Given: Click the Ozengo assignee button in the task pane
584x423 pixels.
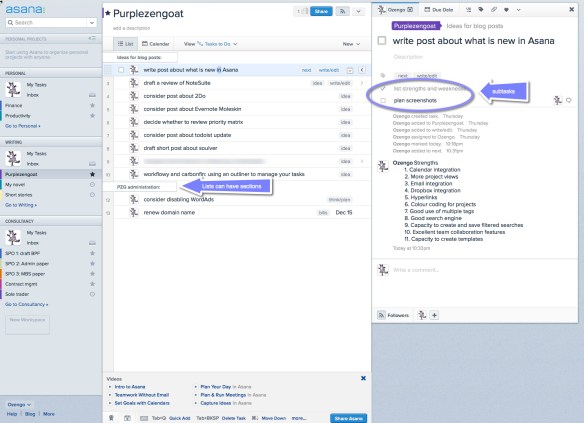Looking at the screenshot, I should pos(395,10).
